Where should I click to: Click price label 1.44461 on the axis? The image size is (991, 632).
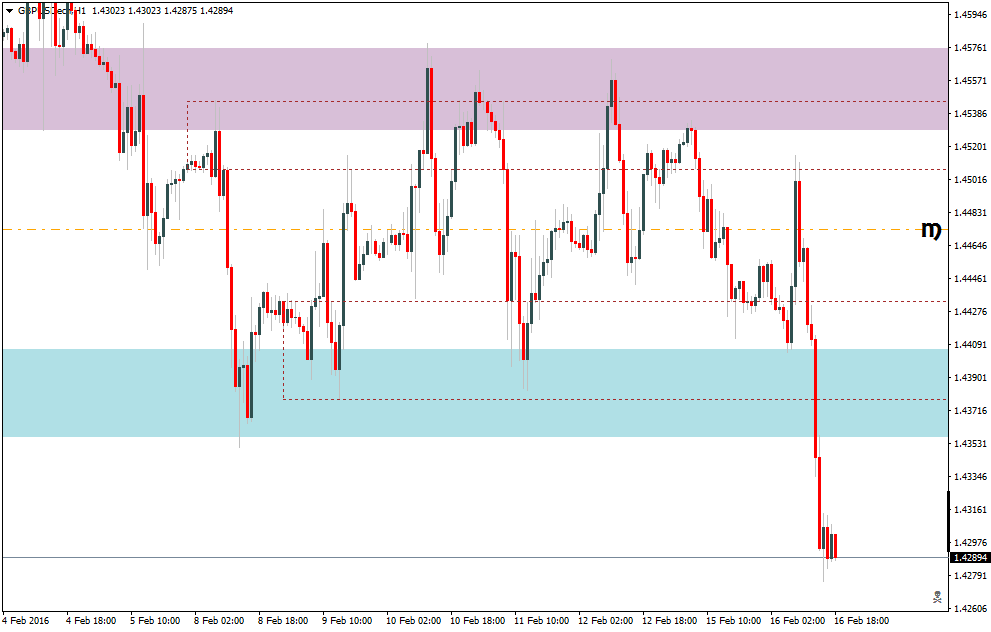(970, 278)
